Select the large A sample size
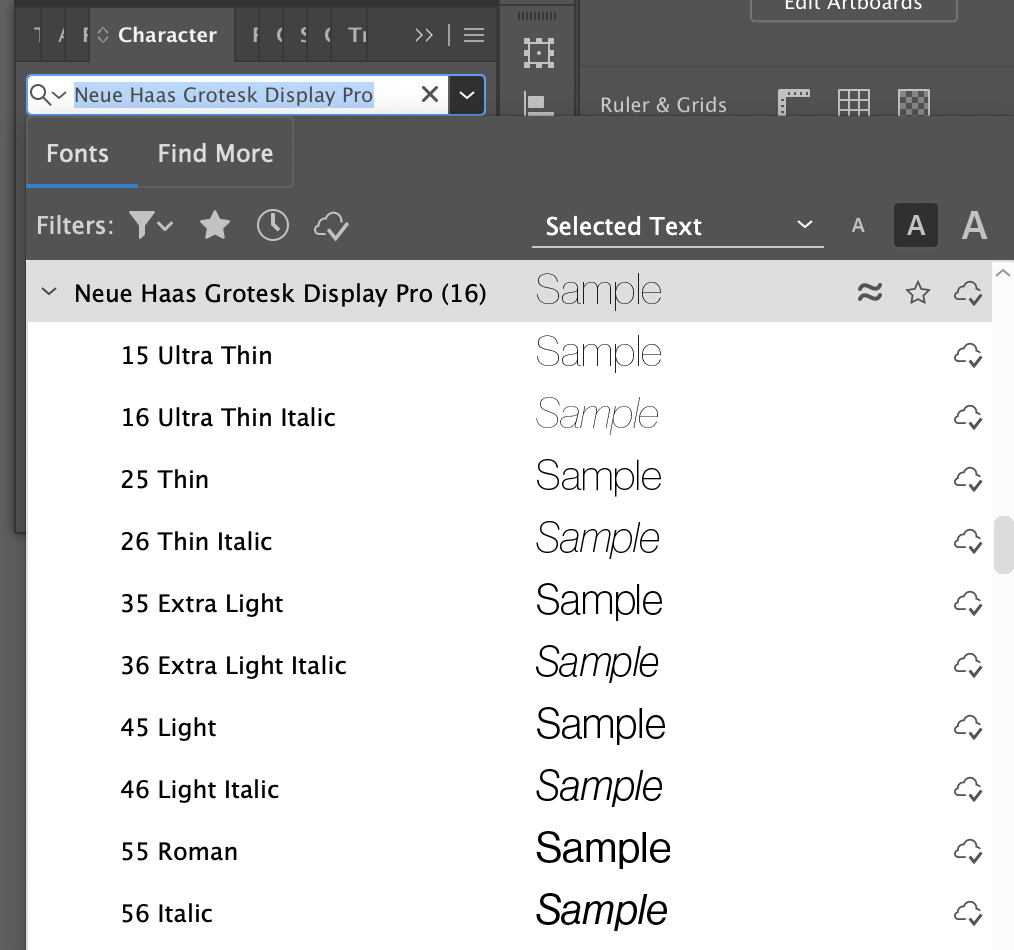The height and width of the screenshot is (950, 1014). point(973,225)
